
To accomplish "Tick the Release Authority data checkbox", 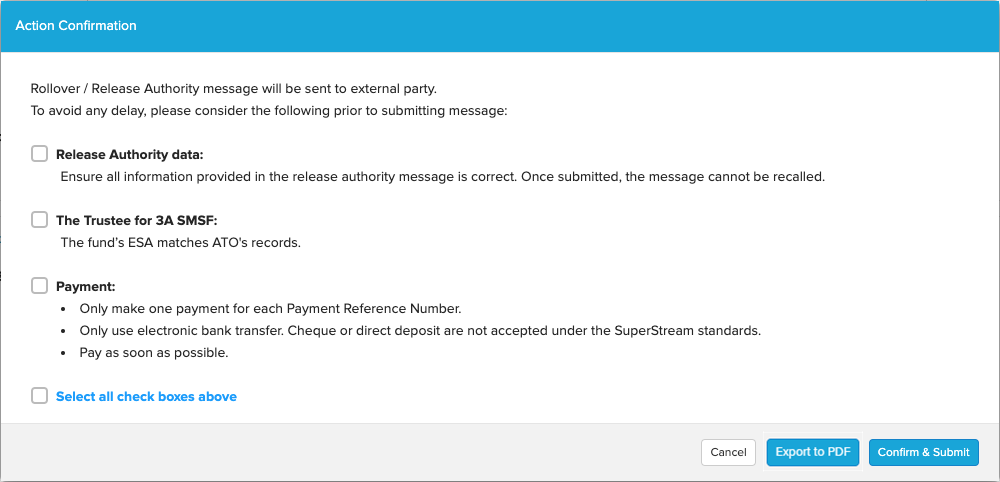I will coord(40,154).
